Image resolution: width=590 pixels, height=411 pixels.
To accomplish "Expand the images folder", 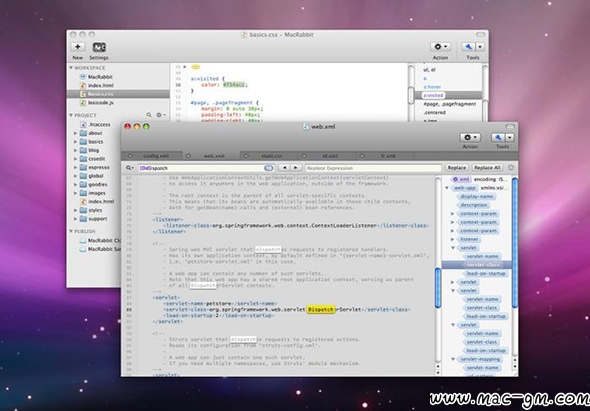I will click(x=75, y=193).
